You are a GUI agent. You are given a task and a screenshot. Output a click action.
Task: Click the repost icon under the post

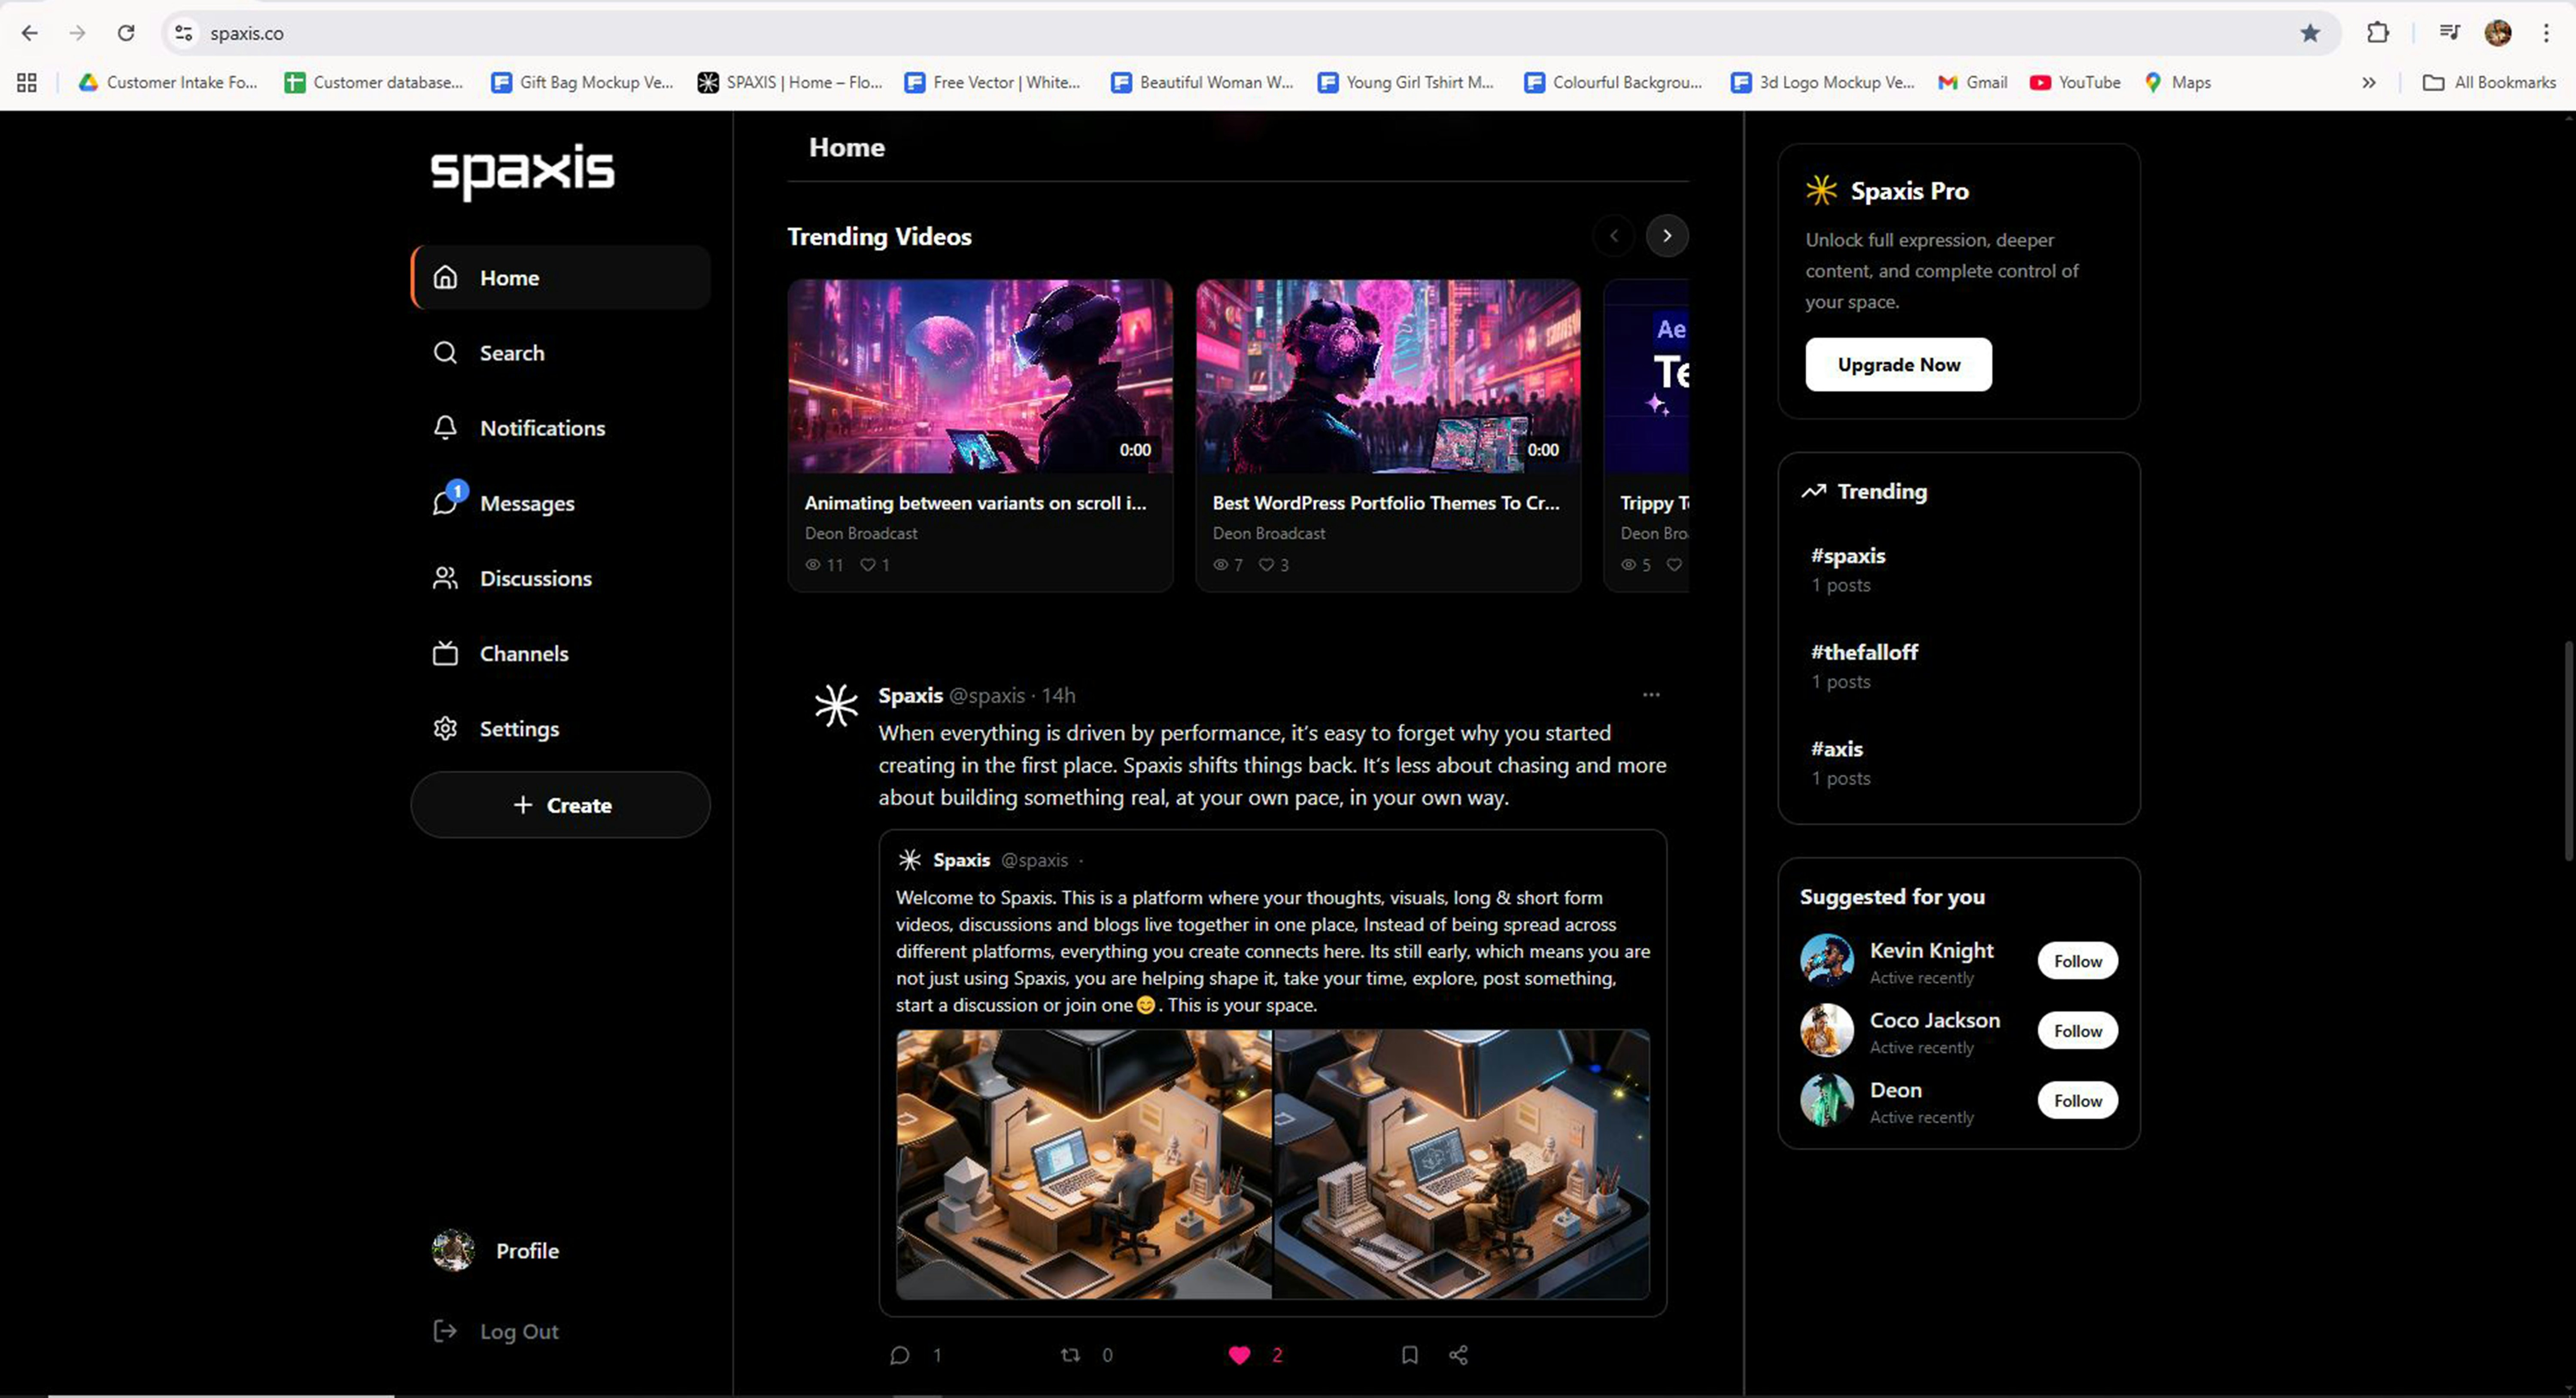click(1070, 1355)
